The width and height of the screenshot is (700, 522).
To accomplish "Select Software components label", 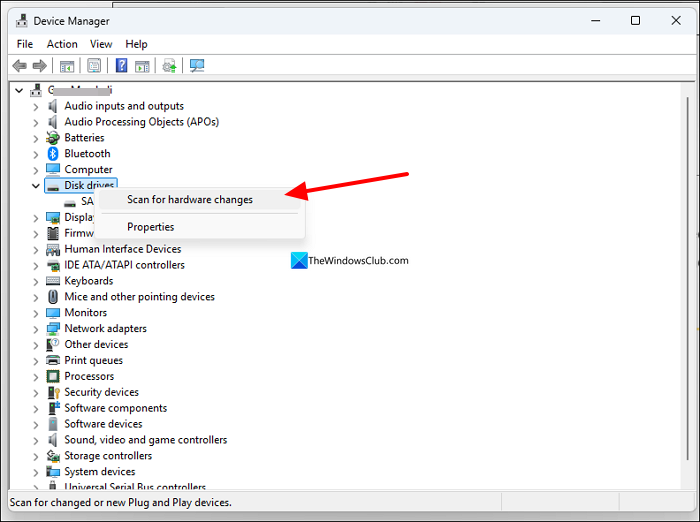I will pos(116,408).
